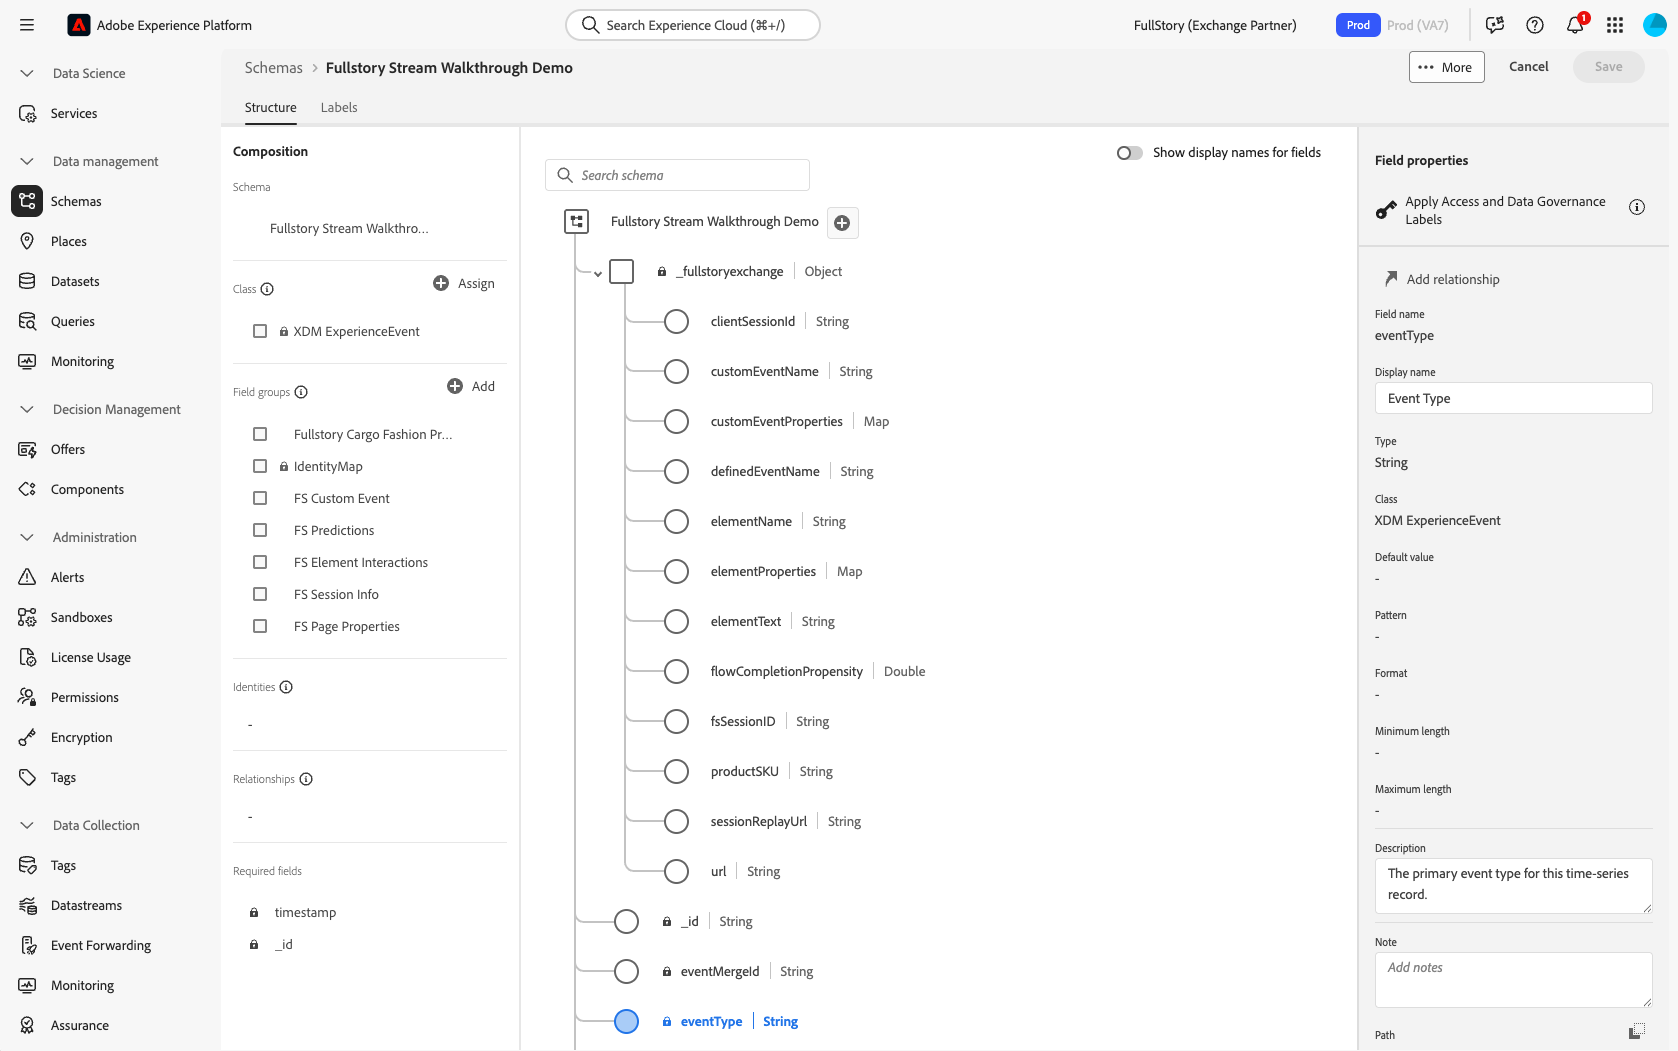
Task: Click info icon beside governance labels
Action: [x=1637, y=207]
